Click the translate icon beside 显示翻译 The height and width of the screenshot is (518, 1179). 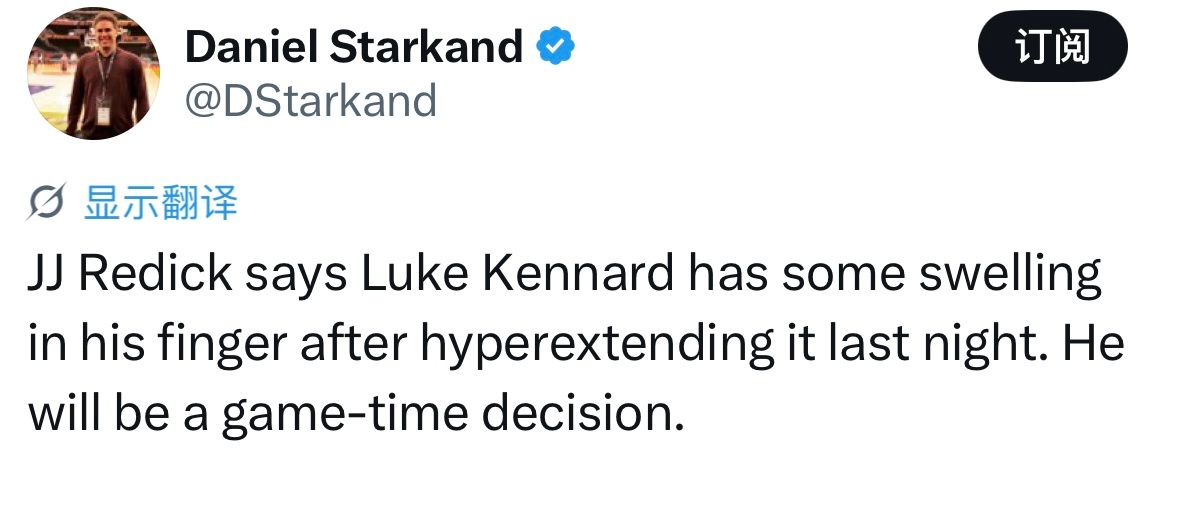coord(49,203)
